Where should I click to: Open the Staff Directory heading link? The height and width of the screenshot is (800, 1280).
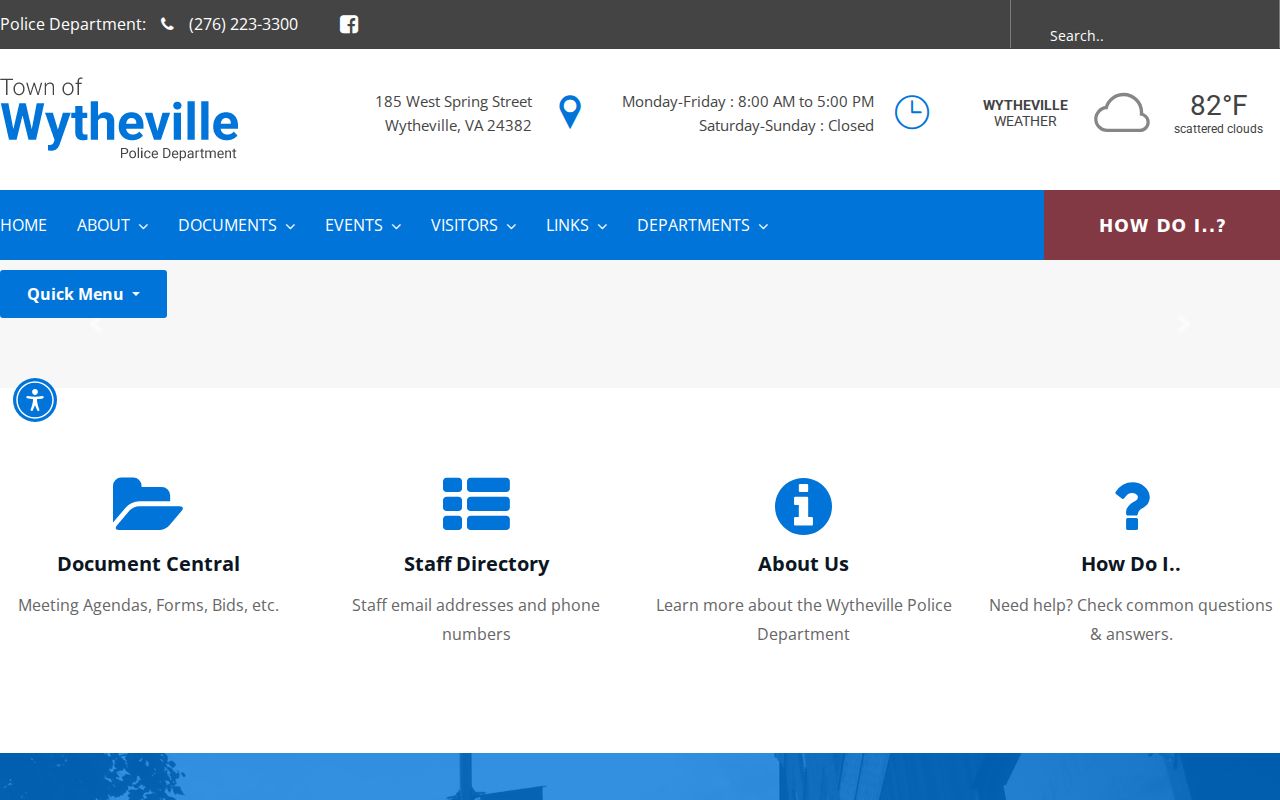pyautogui.click(x=476, y=564)
